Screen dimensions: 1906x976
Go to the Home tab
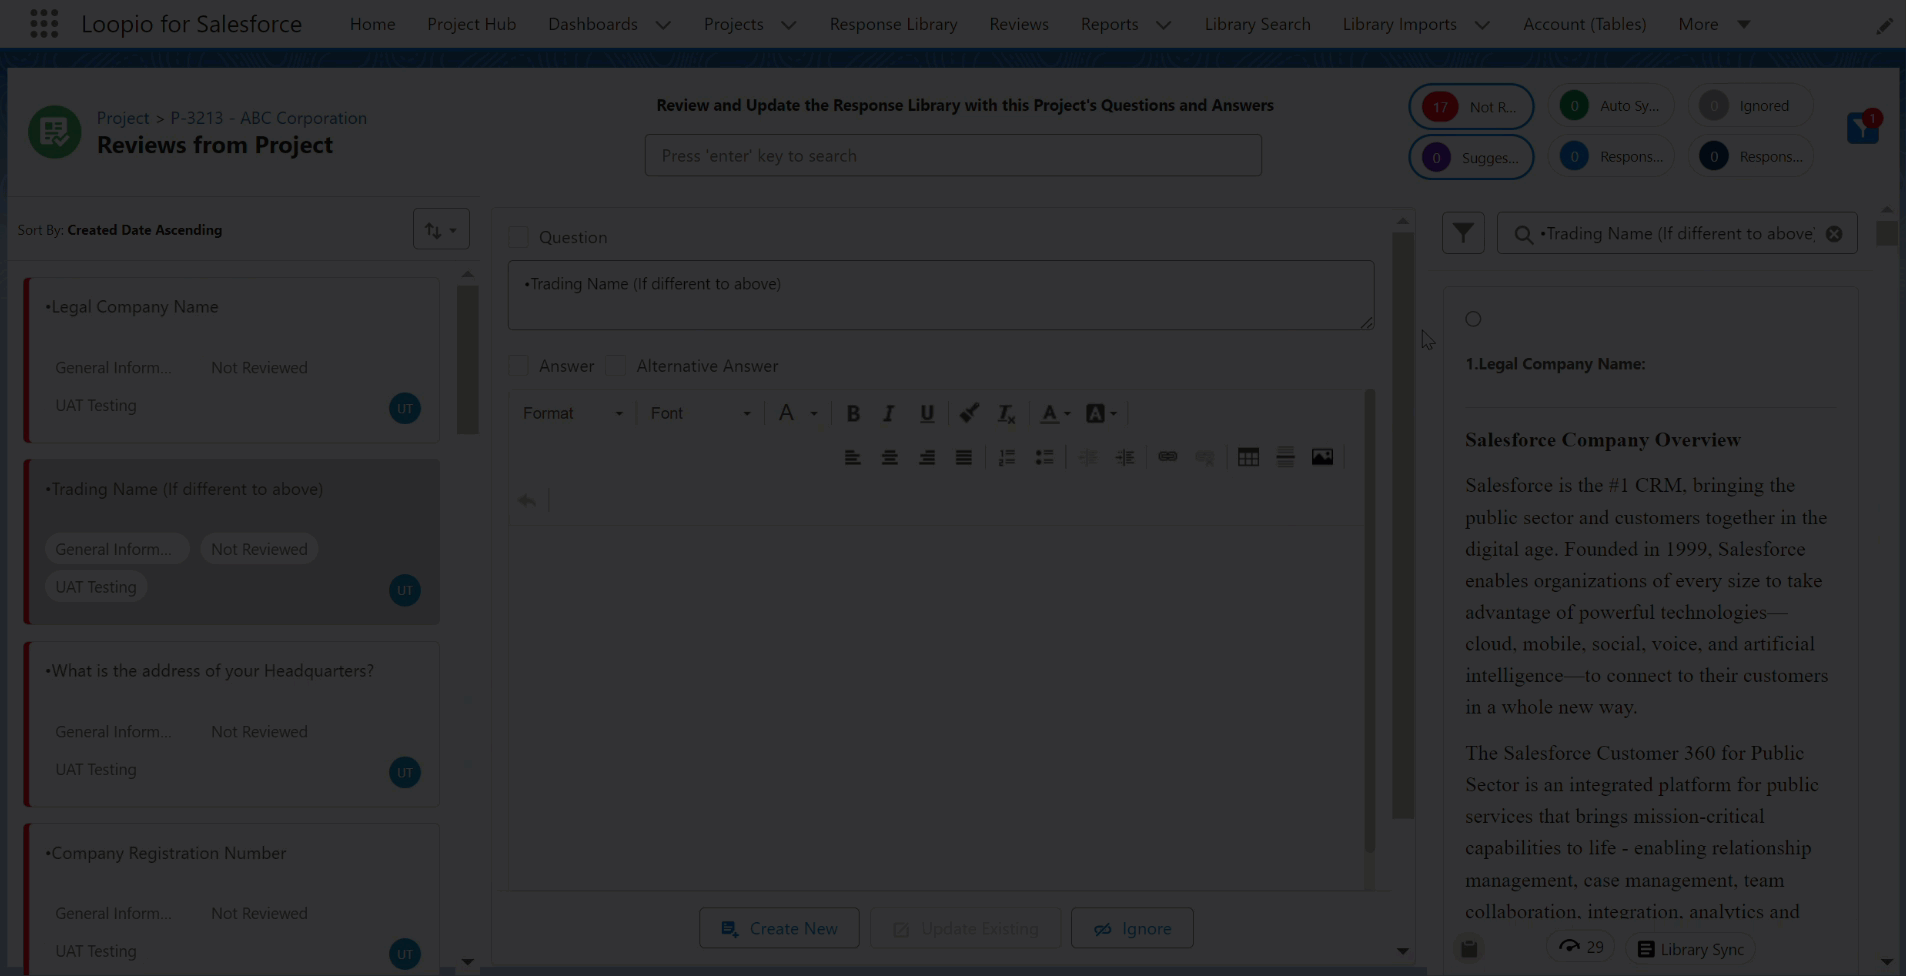click(x=372, y=24)
